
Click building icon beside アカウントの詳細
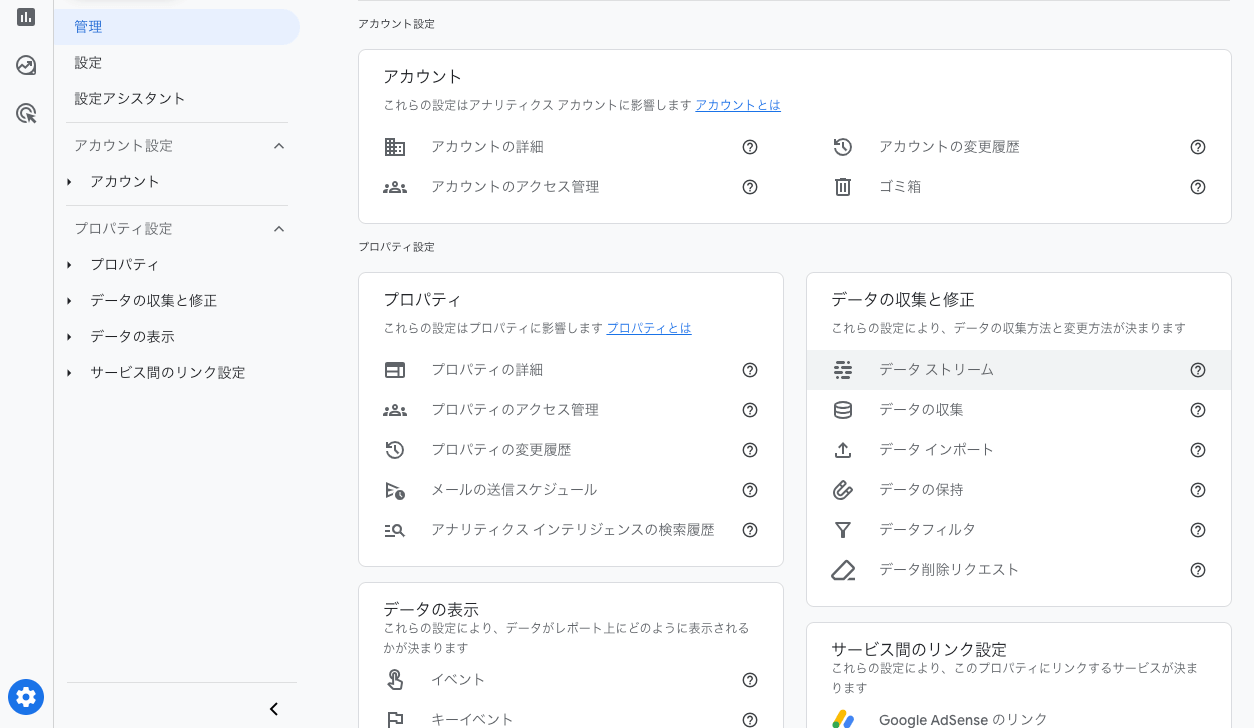(395, 147)
